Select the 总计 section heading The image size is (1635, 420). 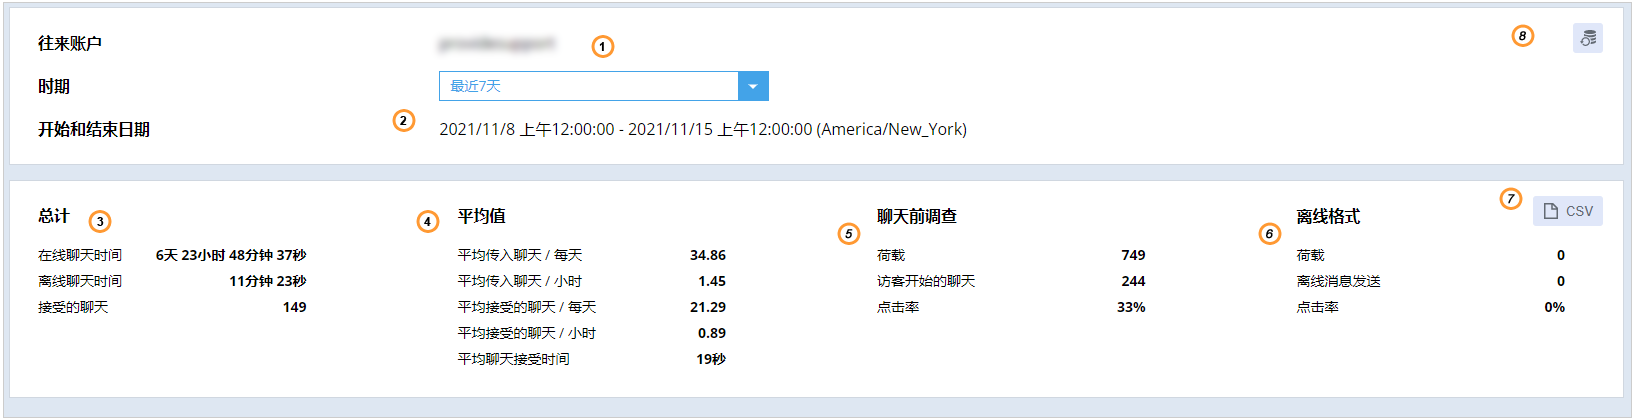coord(54,216)
